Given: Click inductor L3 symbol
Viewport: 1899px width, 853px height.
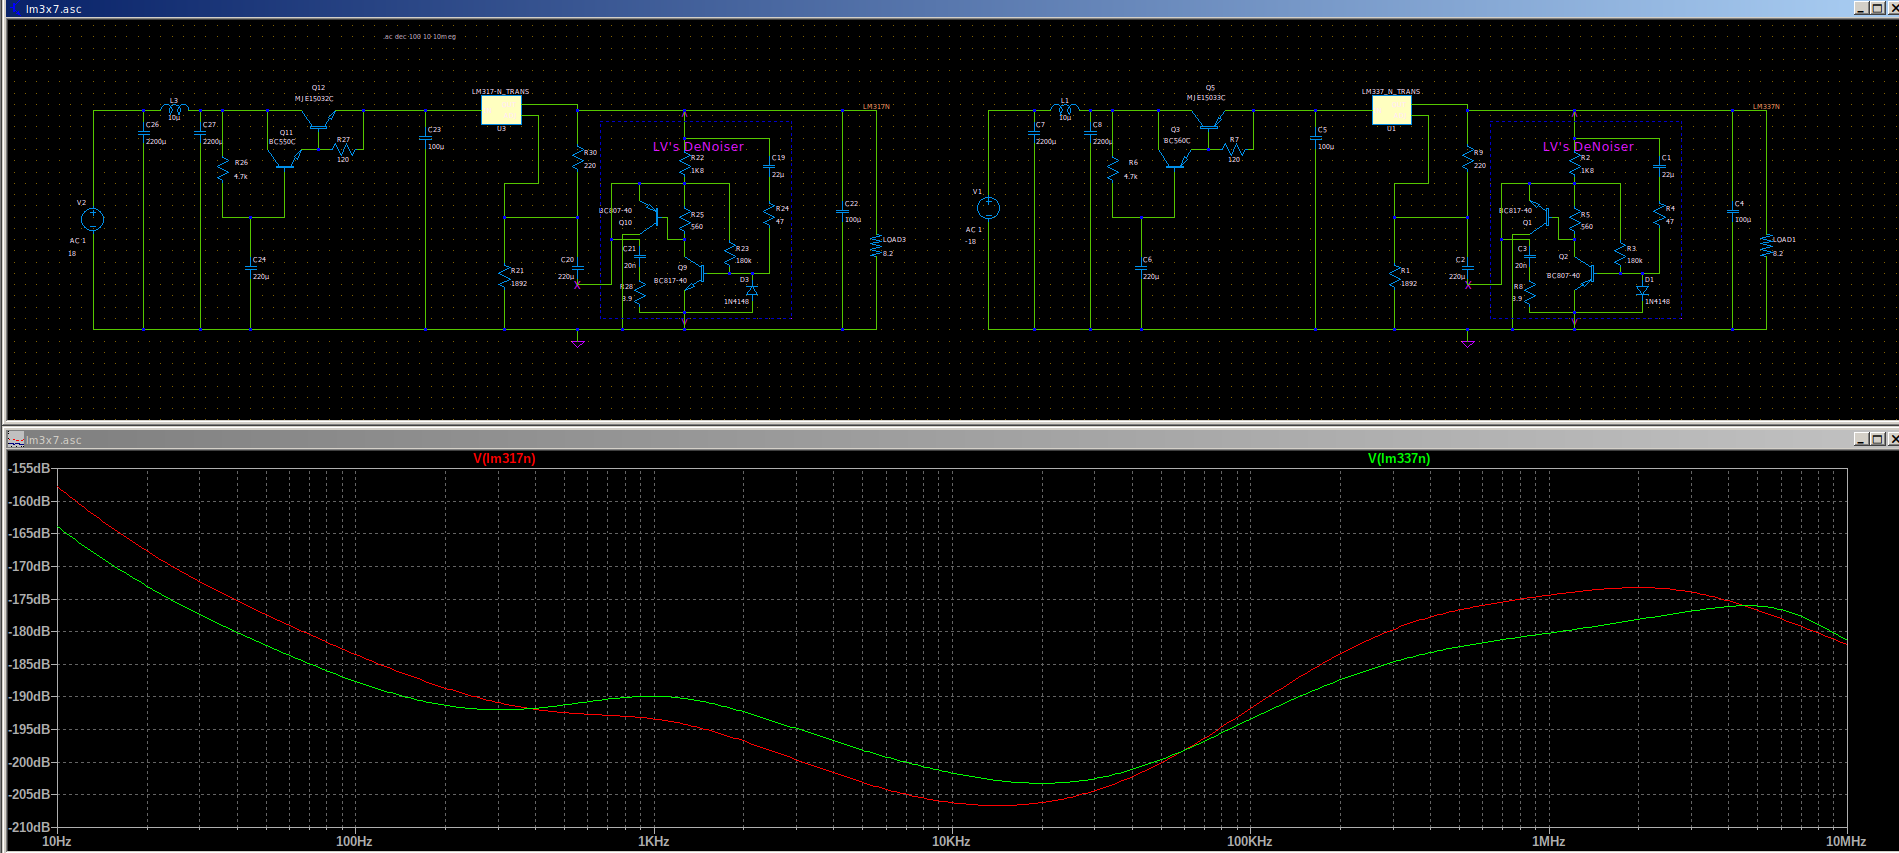Looking at the screenshot, I should pos(175,109).
